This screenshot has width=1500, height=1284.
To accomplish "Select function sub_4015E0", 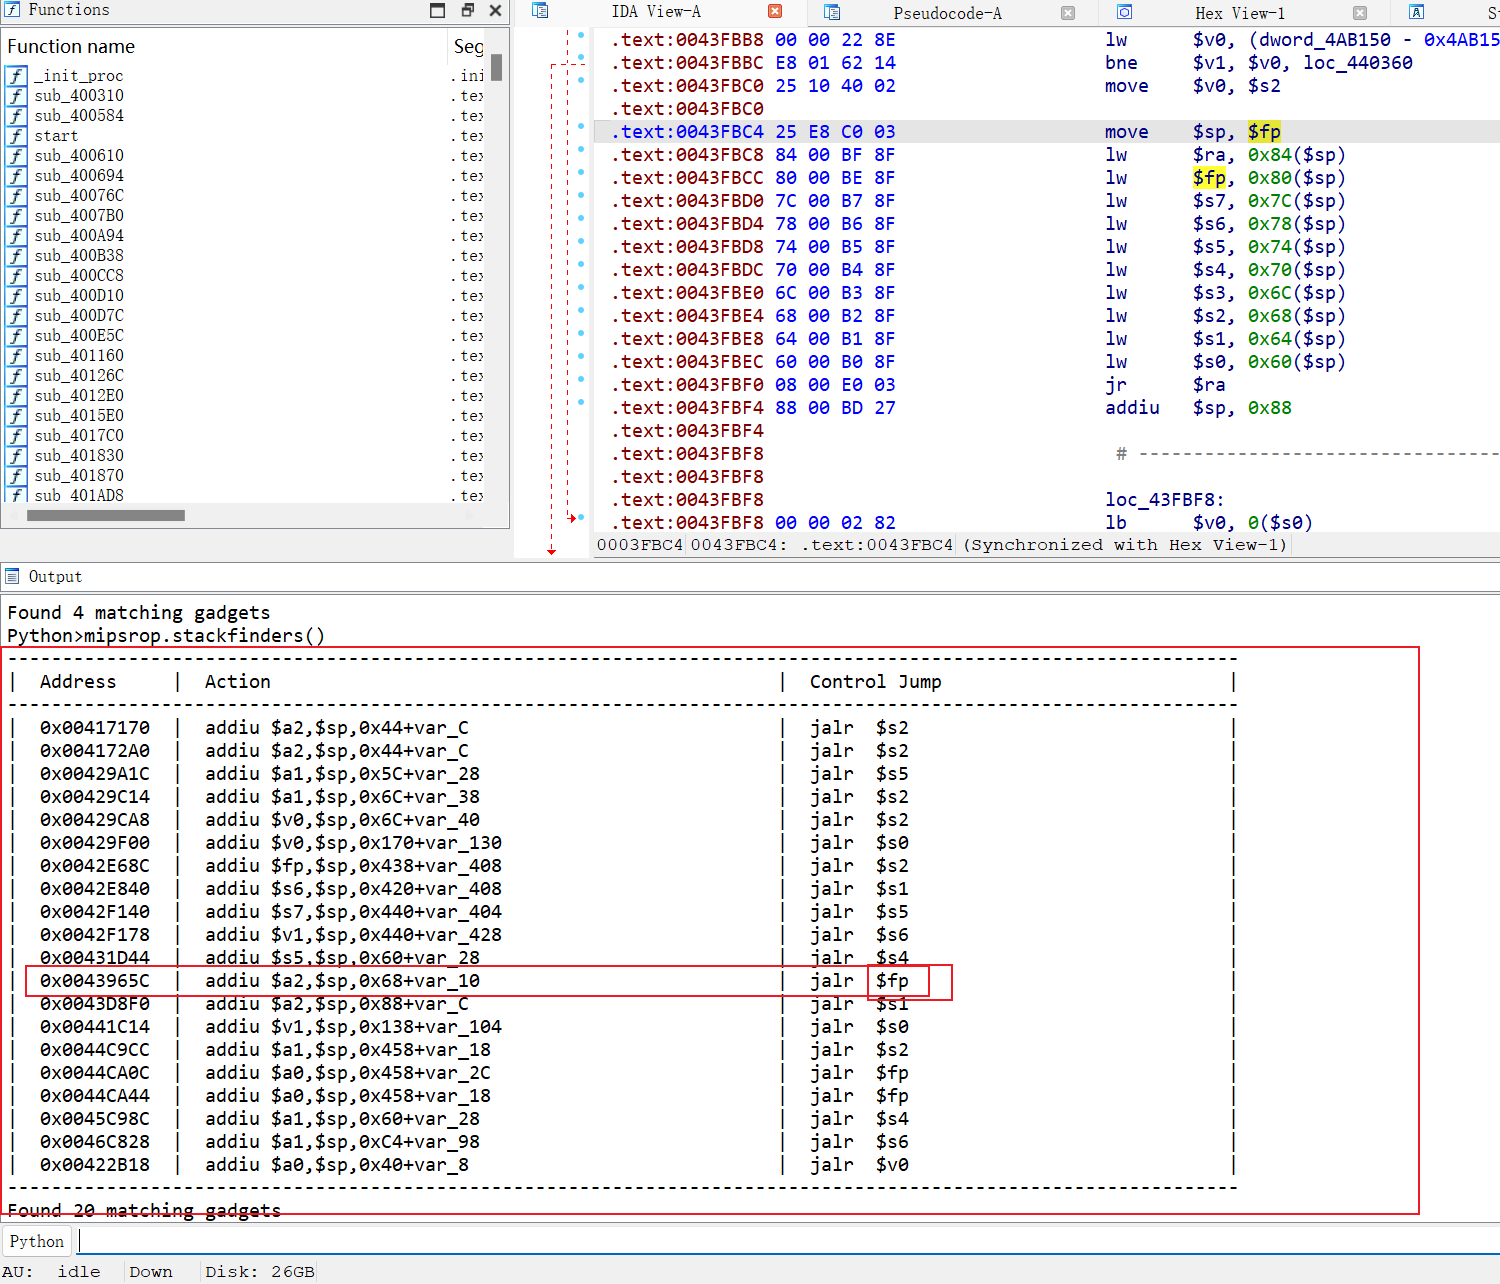I will [x=79, y=416].
